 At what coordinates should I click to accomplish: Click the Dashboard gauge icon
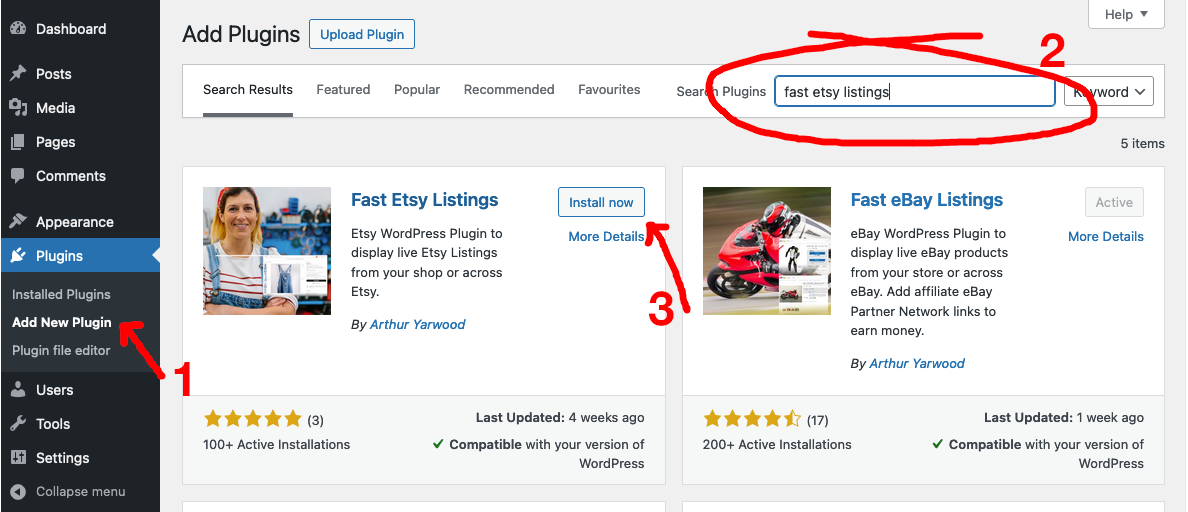coord(18,29)
